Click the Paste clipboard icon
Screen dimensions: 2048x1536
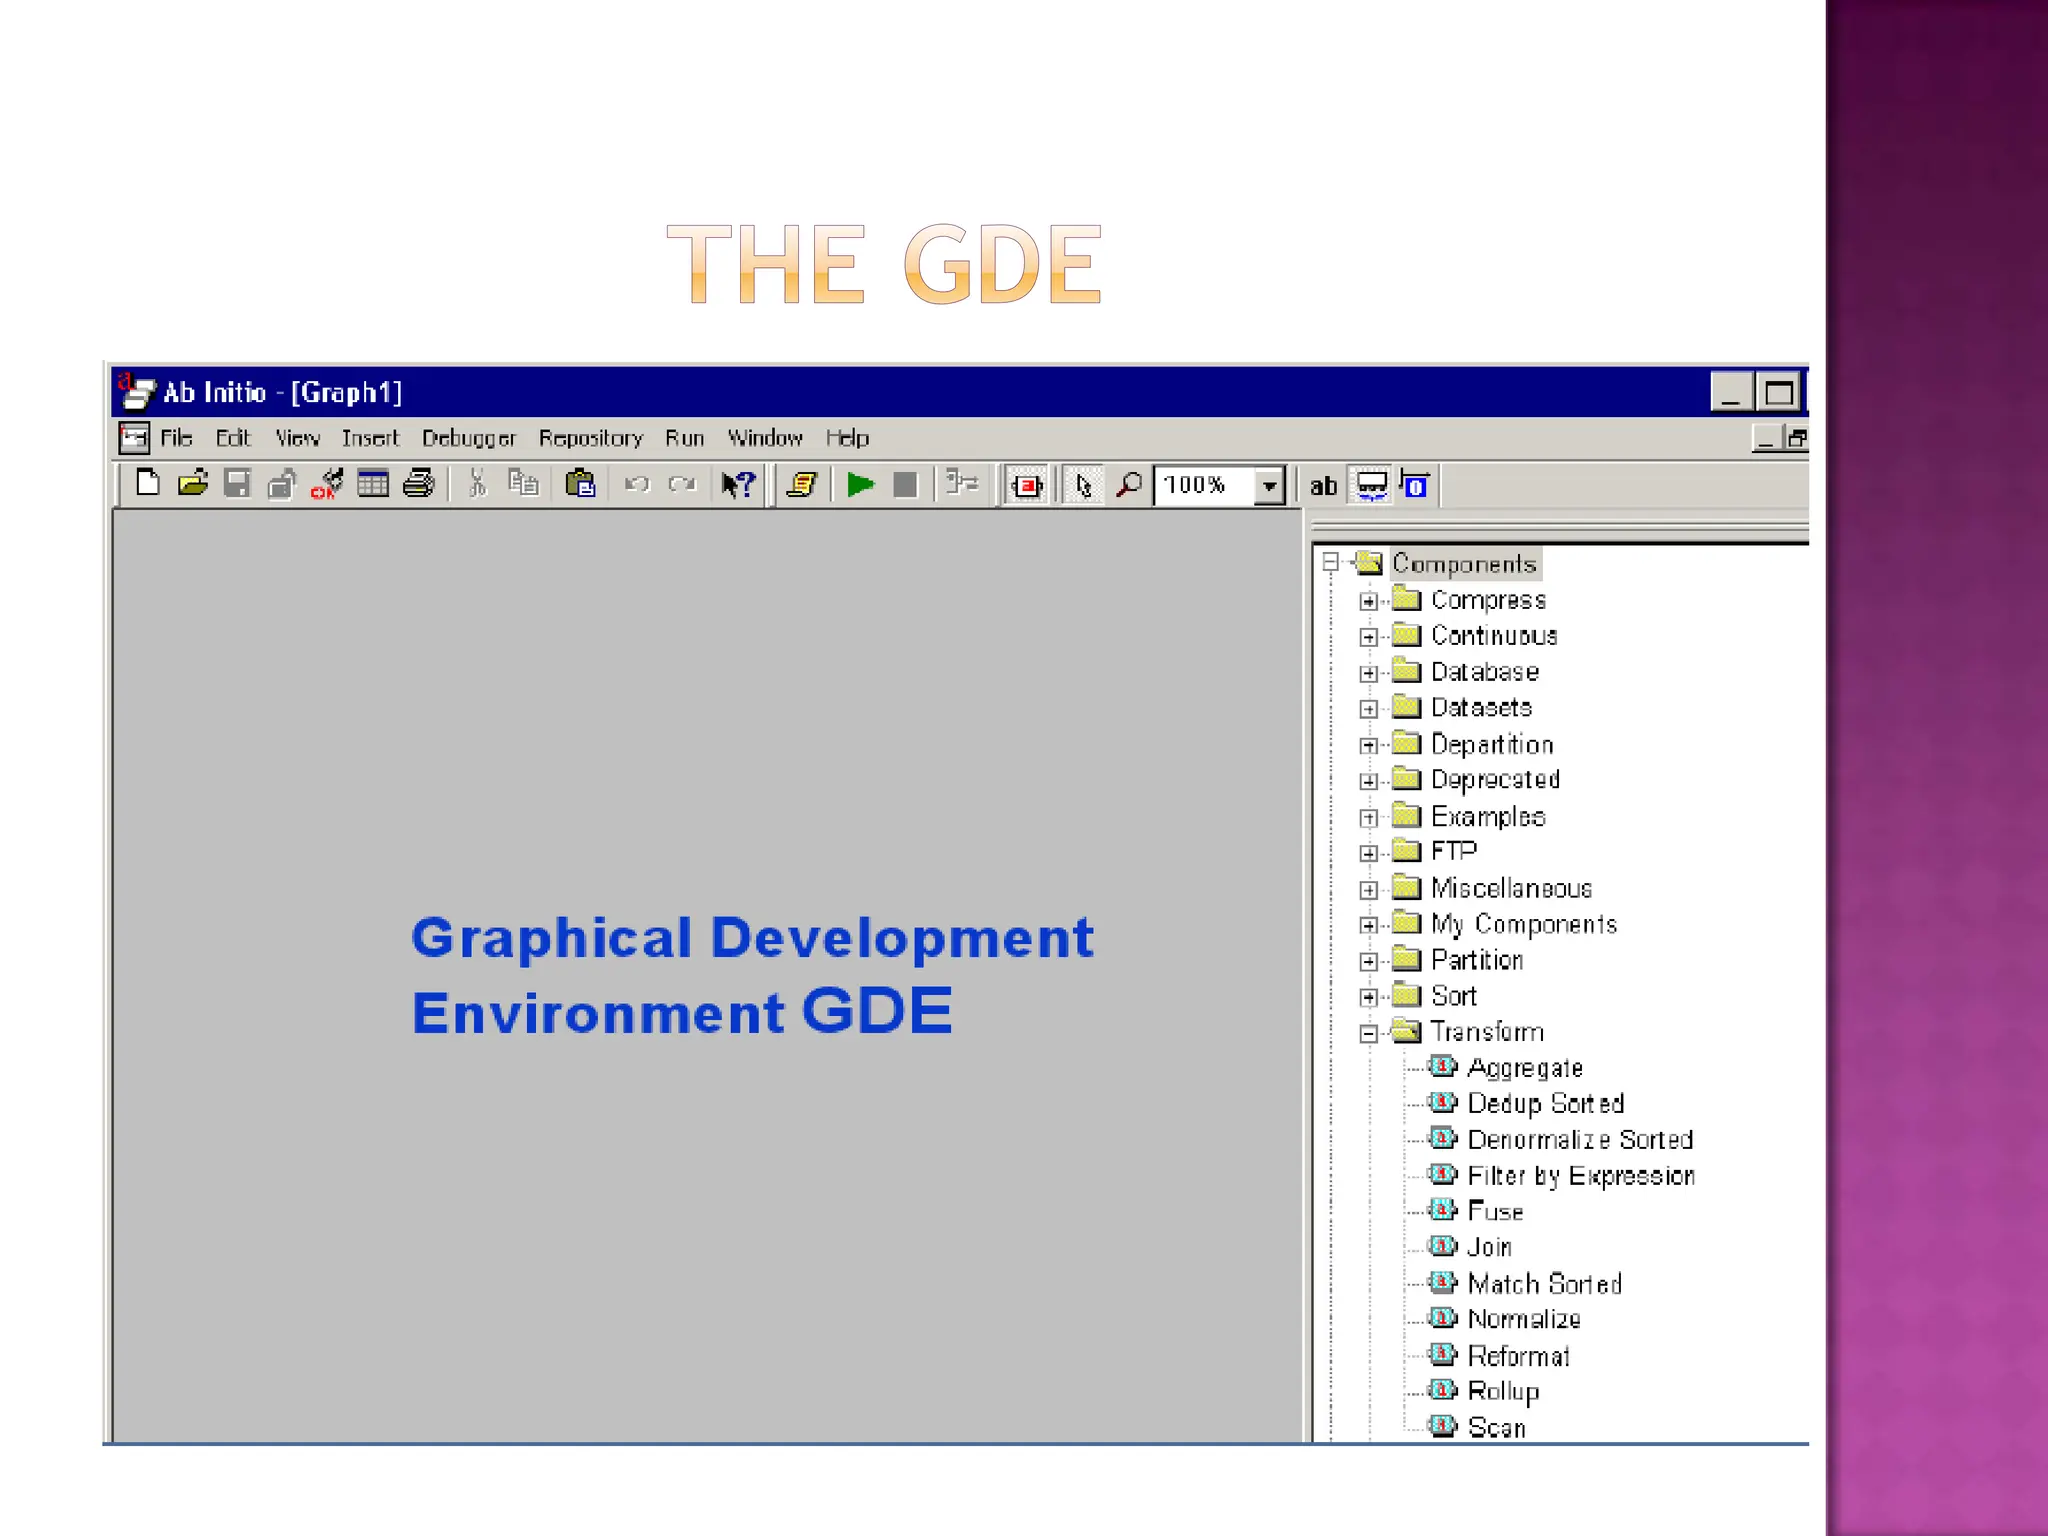point(580,484)
